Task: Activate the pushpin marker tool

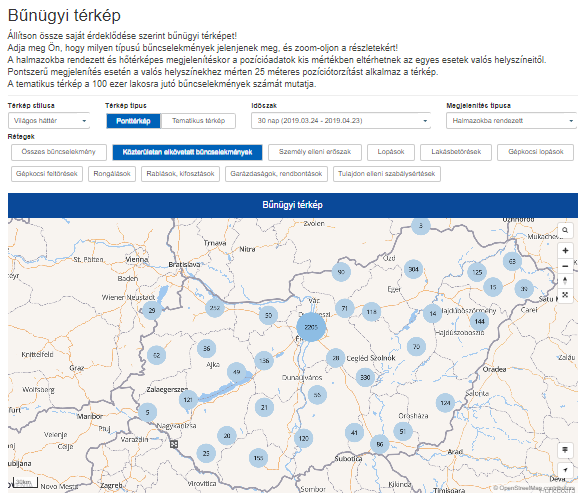Action: 565,449
